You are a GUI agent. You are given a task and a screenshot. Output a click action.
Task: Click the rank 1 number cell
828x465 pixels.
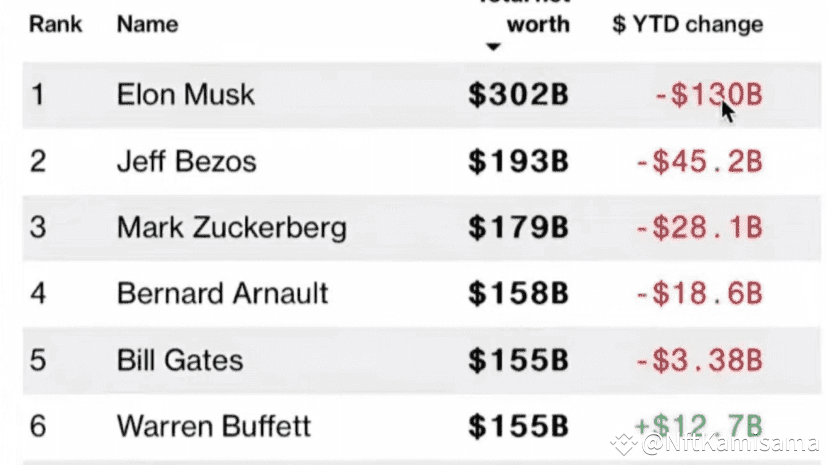tap(37, 94)
